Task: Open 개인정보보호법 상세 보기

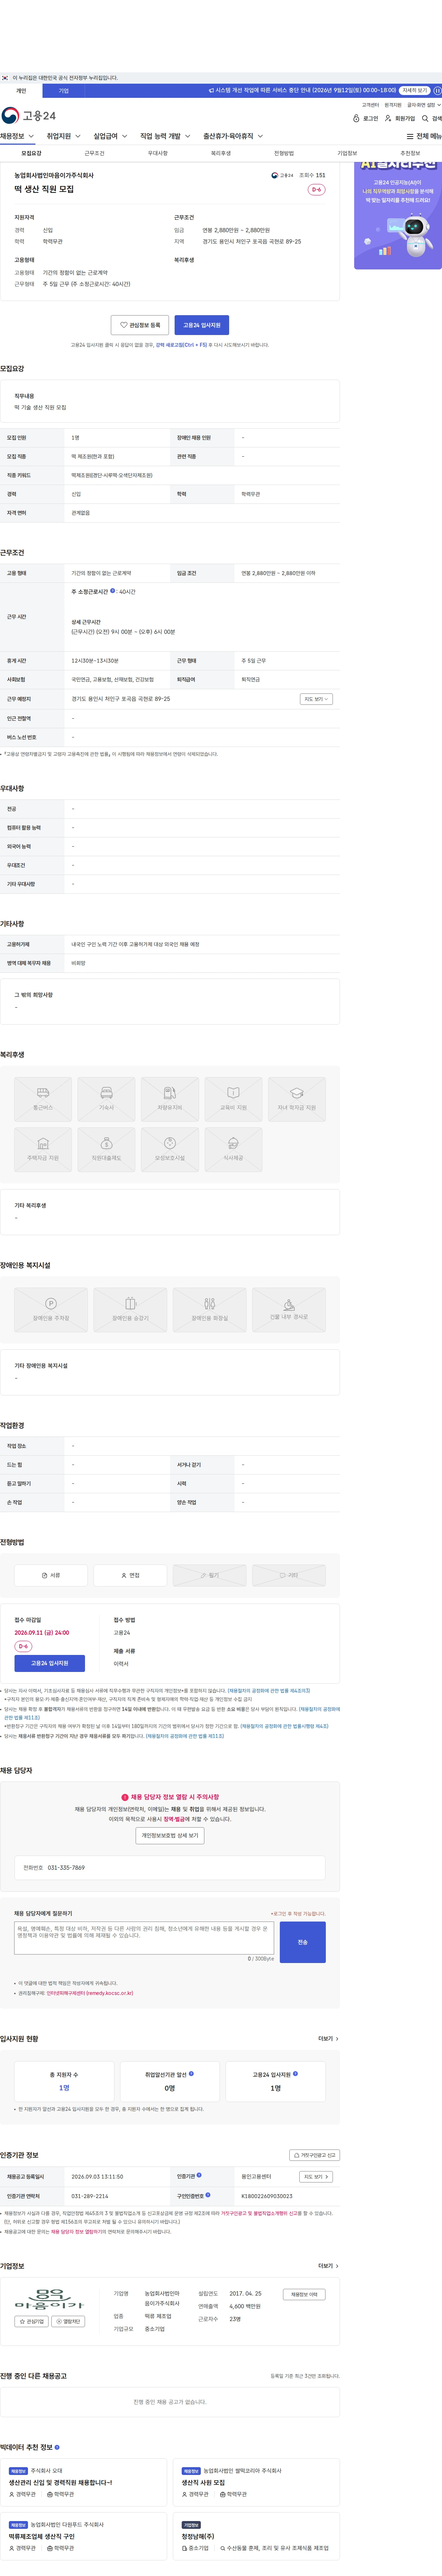Action: pos(170,1836)
